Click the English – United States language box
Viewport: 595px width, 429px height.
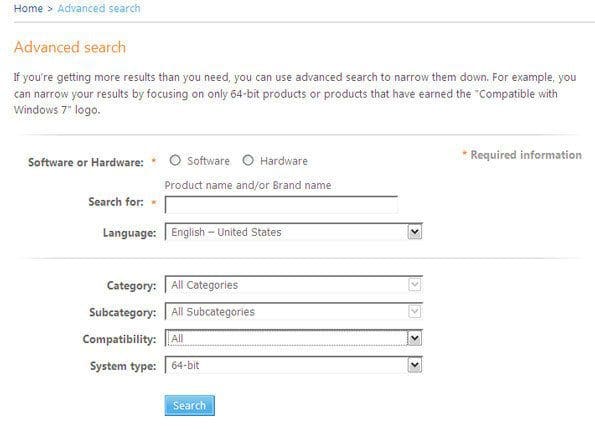[294, 232]
